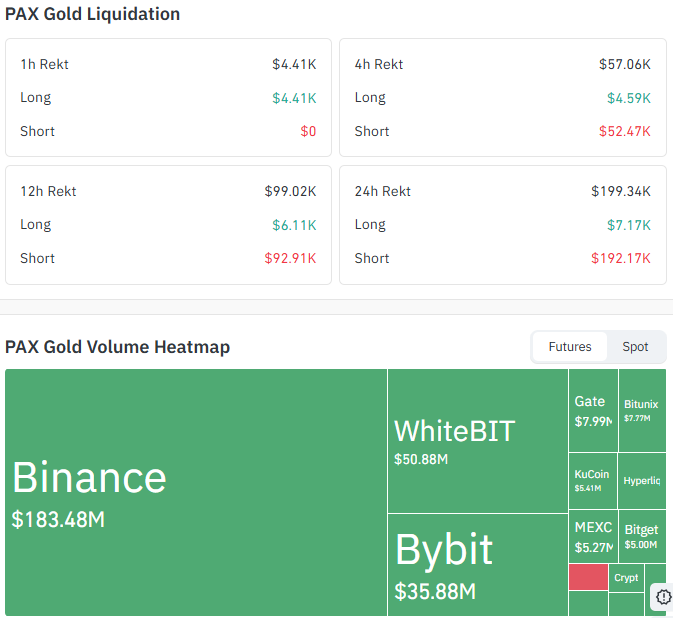Image resolution: width=673 pixels, height=618 pixels.
Task: Select the Bitget $5.00M heatmap tile
Action: pyautogui.click(x=643, y=536)
